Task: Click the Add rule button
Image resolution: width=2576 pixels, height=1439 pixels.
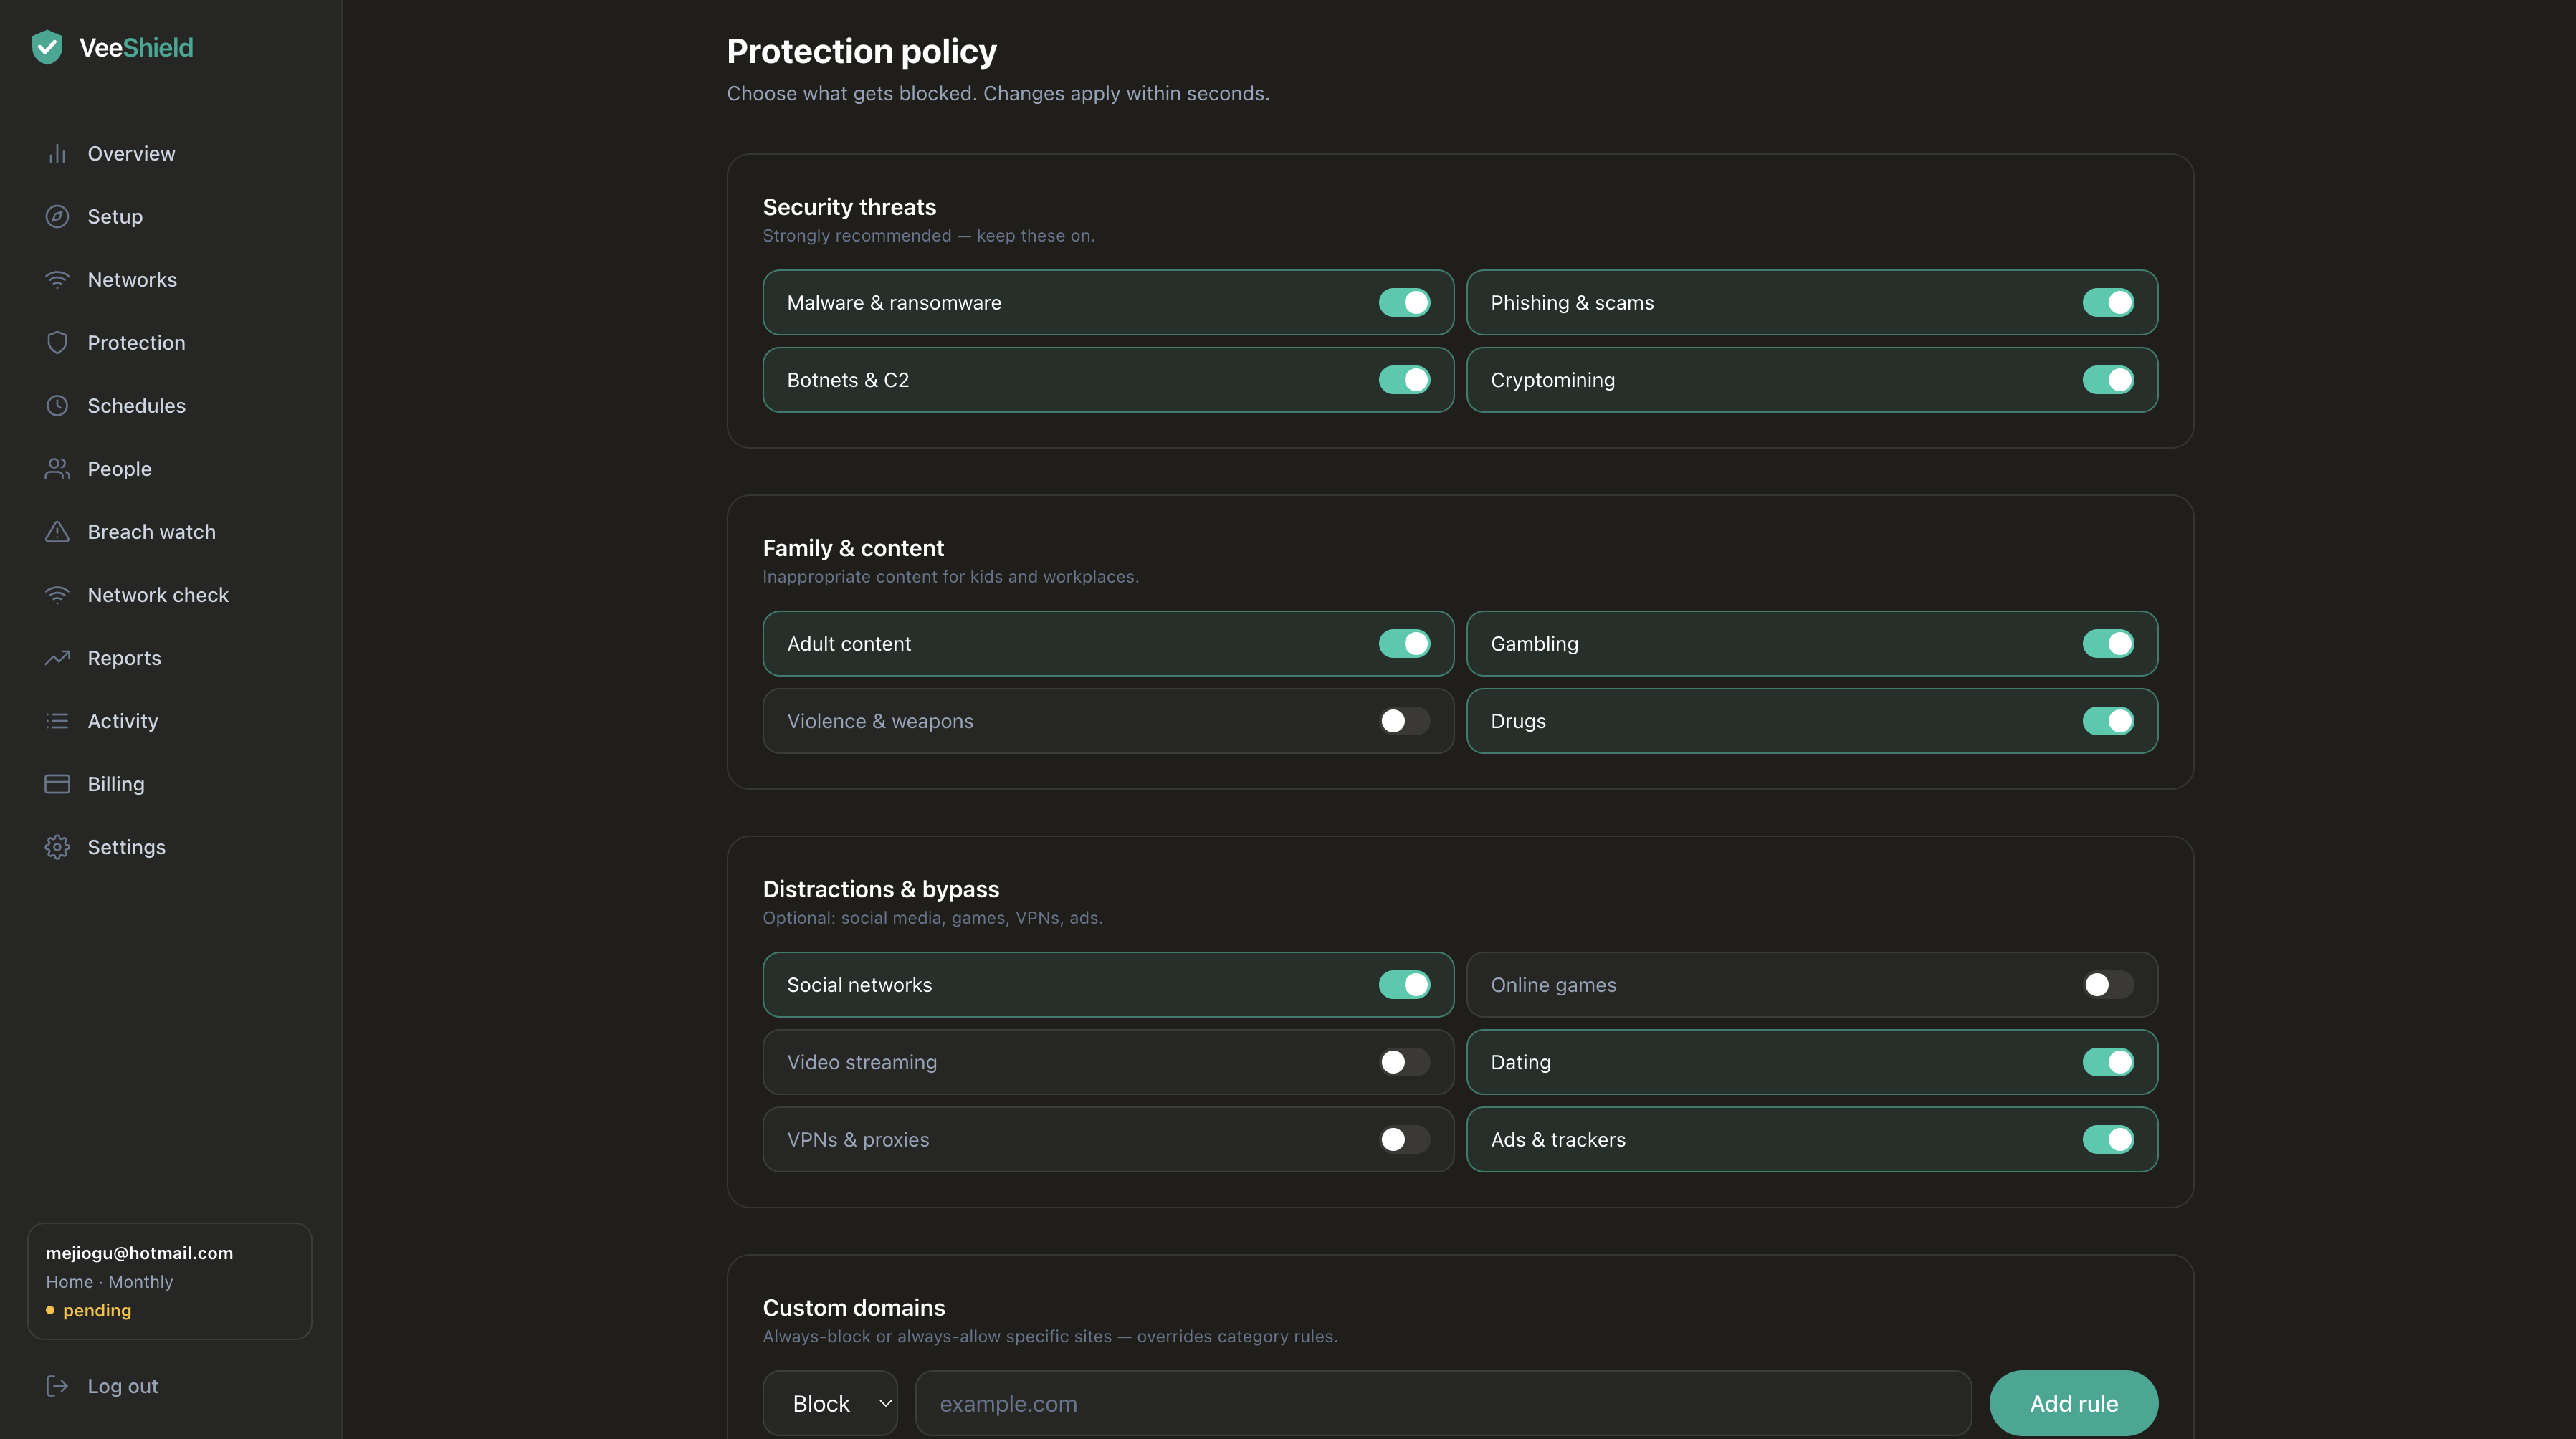Action: [2073, 1402]
